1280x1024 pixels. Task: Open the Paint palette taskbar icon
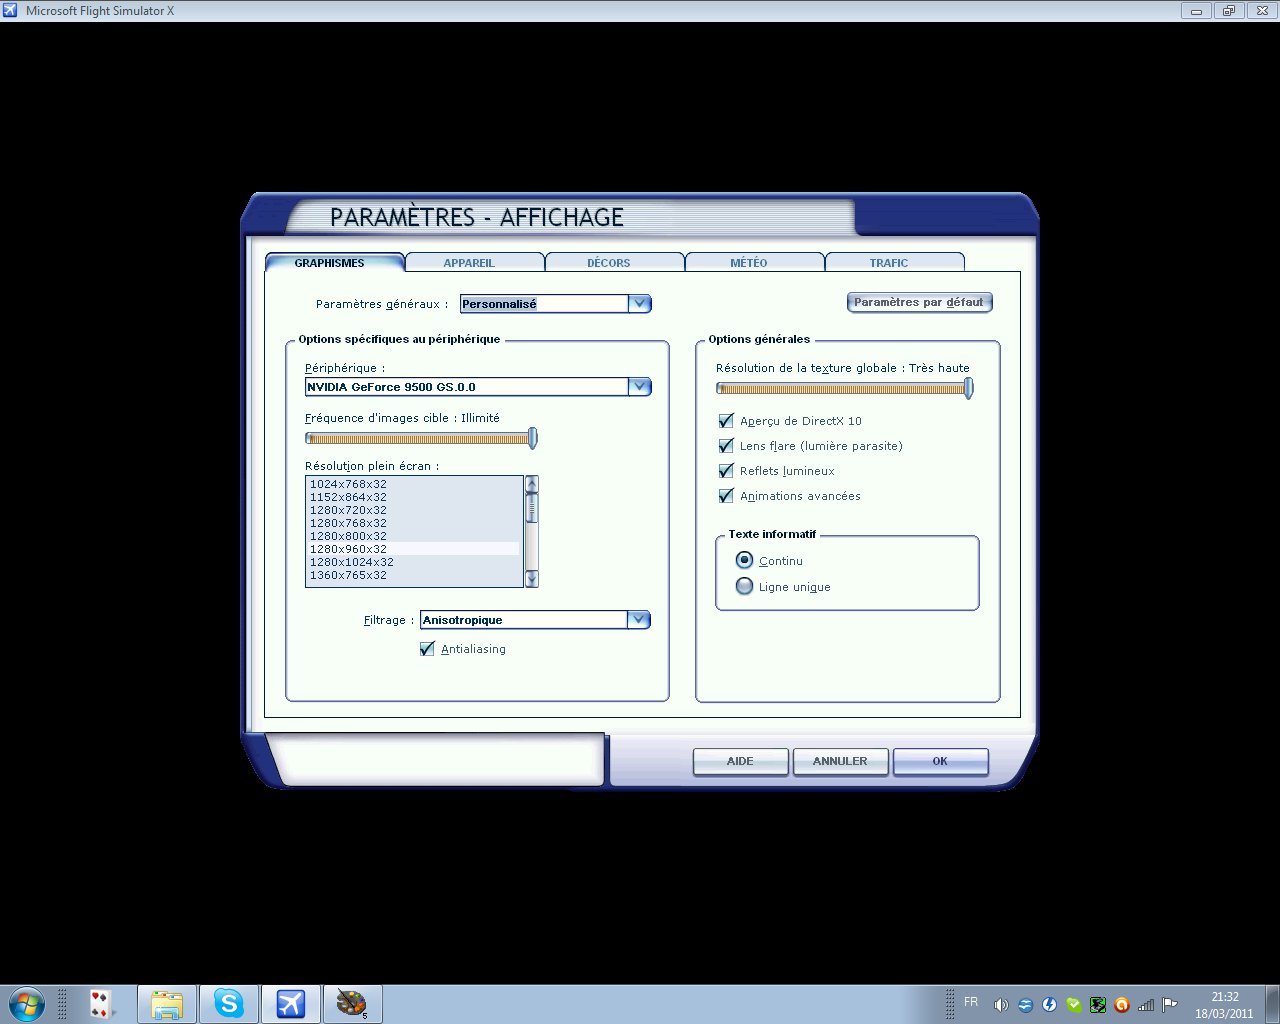pos(351,1003)
